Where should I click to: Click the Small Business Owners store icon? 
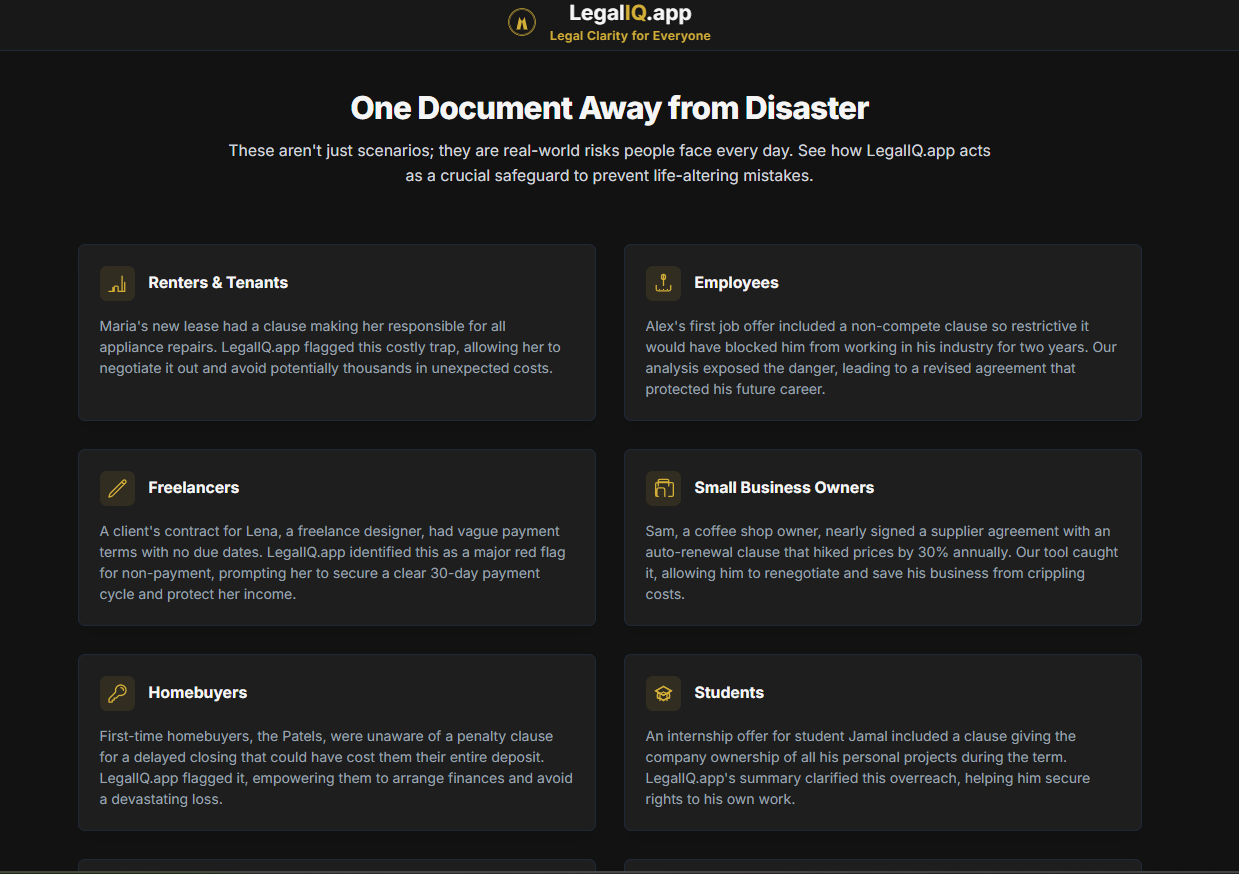(663, 488)
